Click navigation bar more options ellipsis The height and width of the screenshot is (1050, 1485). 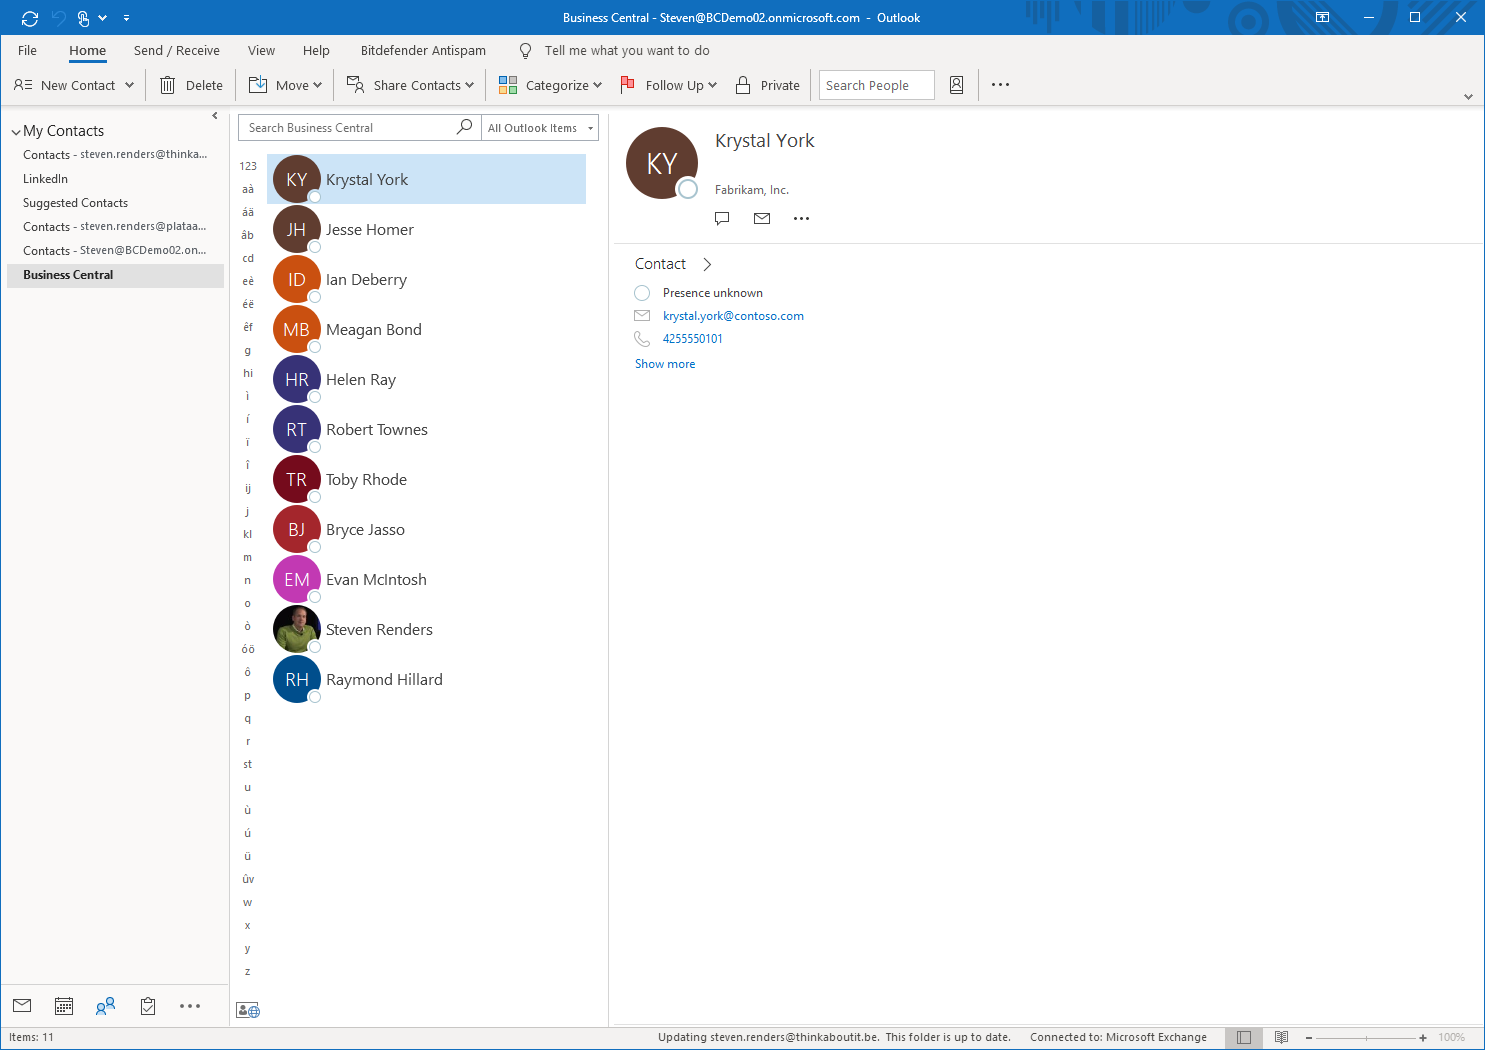tap(190, 1006)
